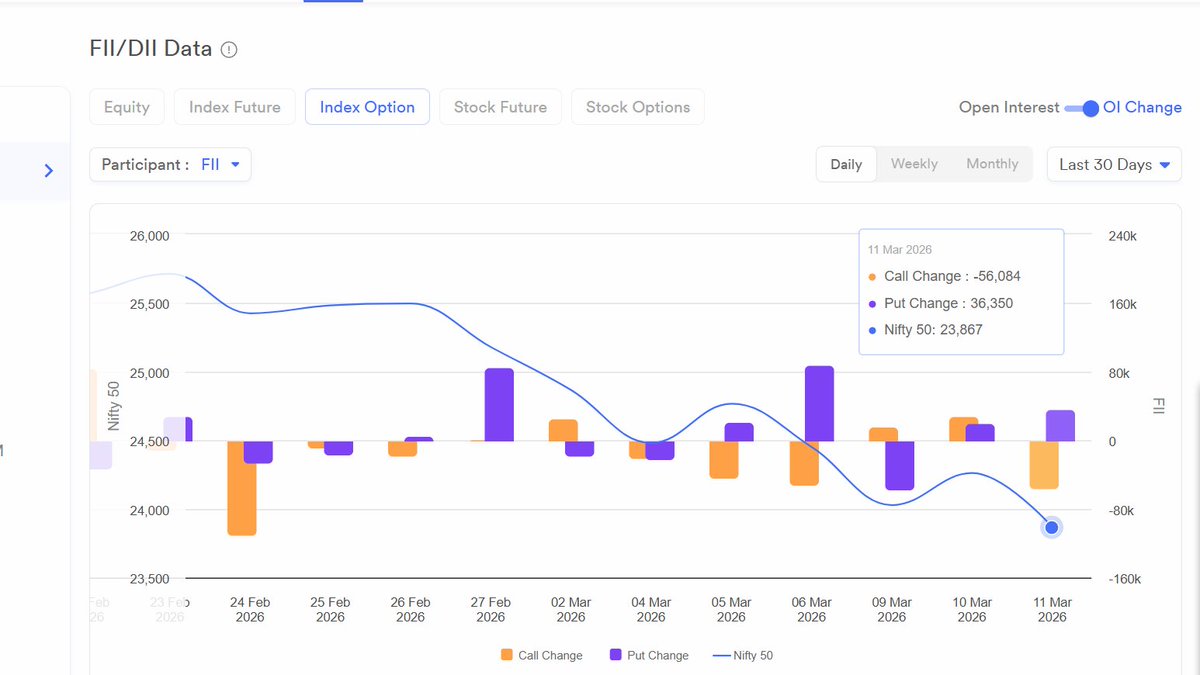
Task: Click the purple put bar for 27 Feb
Action: point(499,405)
